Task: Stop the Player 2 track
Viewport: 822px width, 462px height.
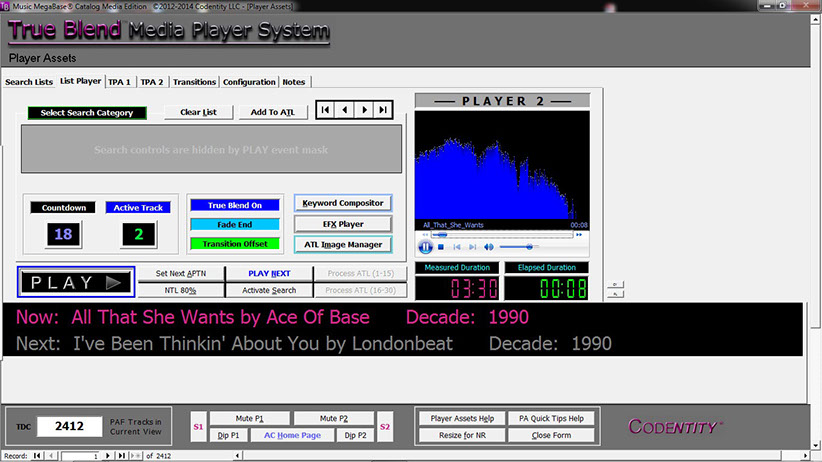Action: (441, 246)
